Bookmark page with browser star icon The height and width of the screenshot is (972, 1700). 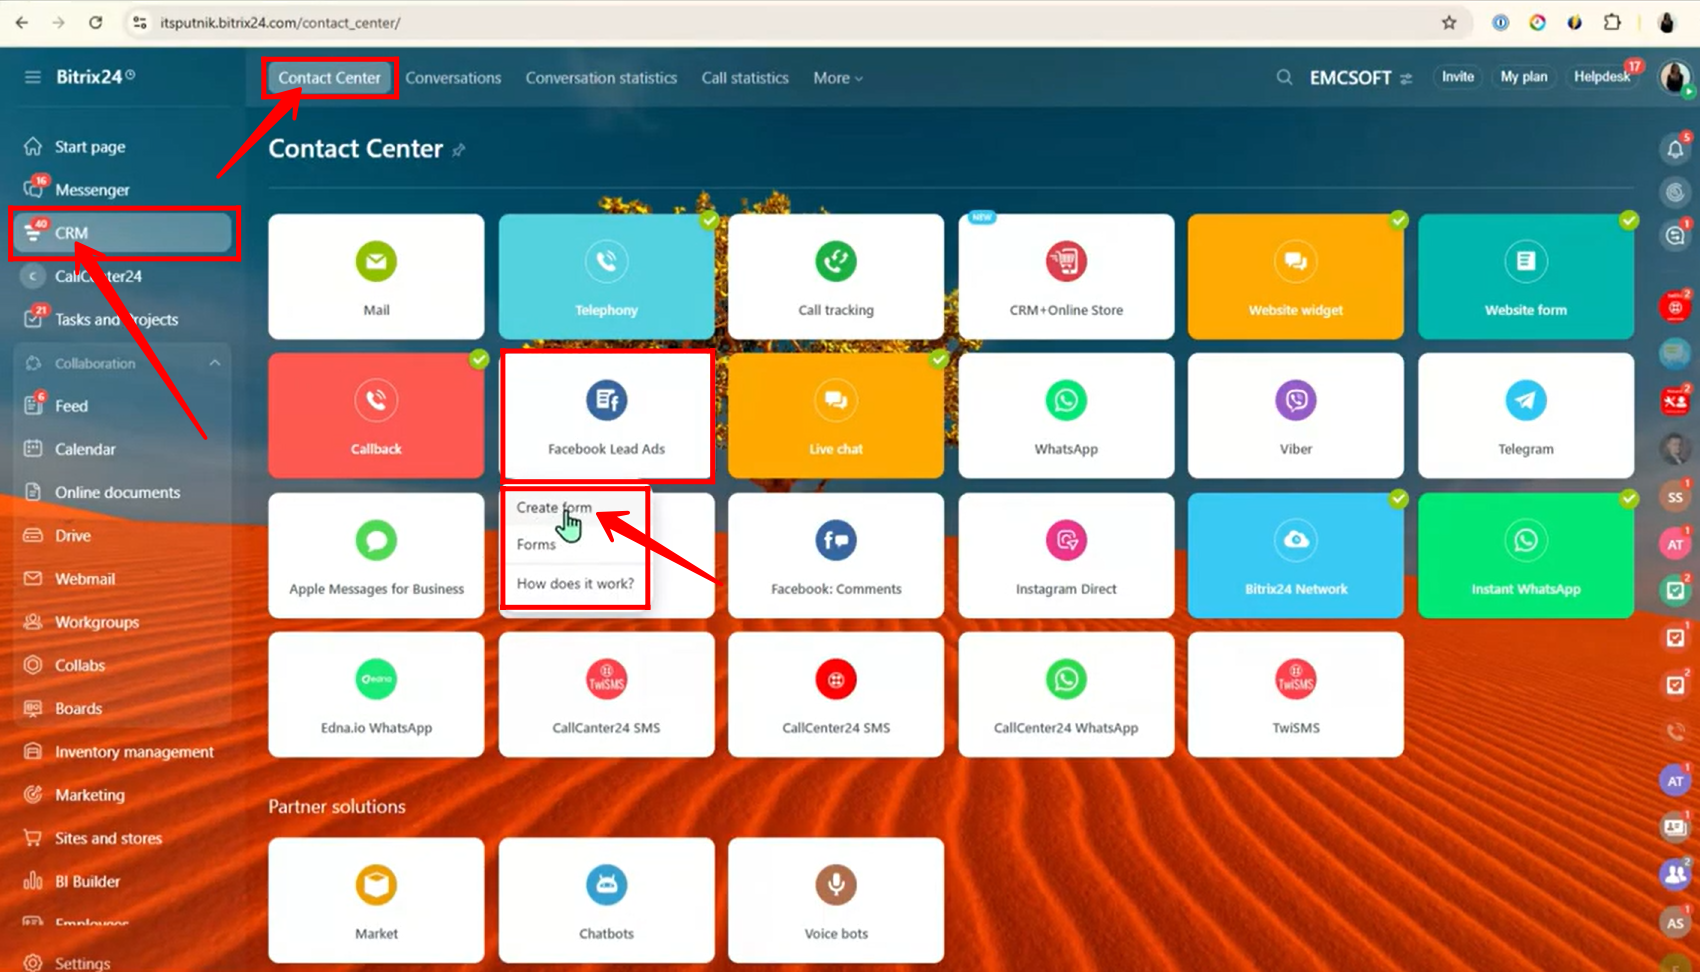click(1449, 22)
